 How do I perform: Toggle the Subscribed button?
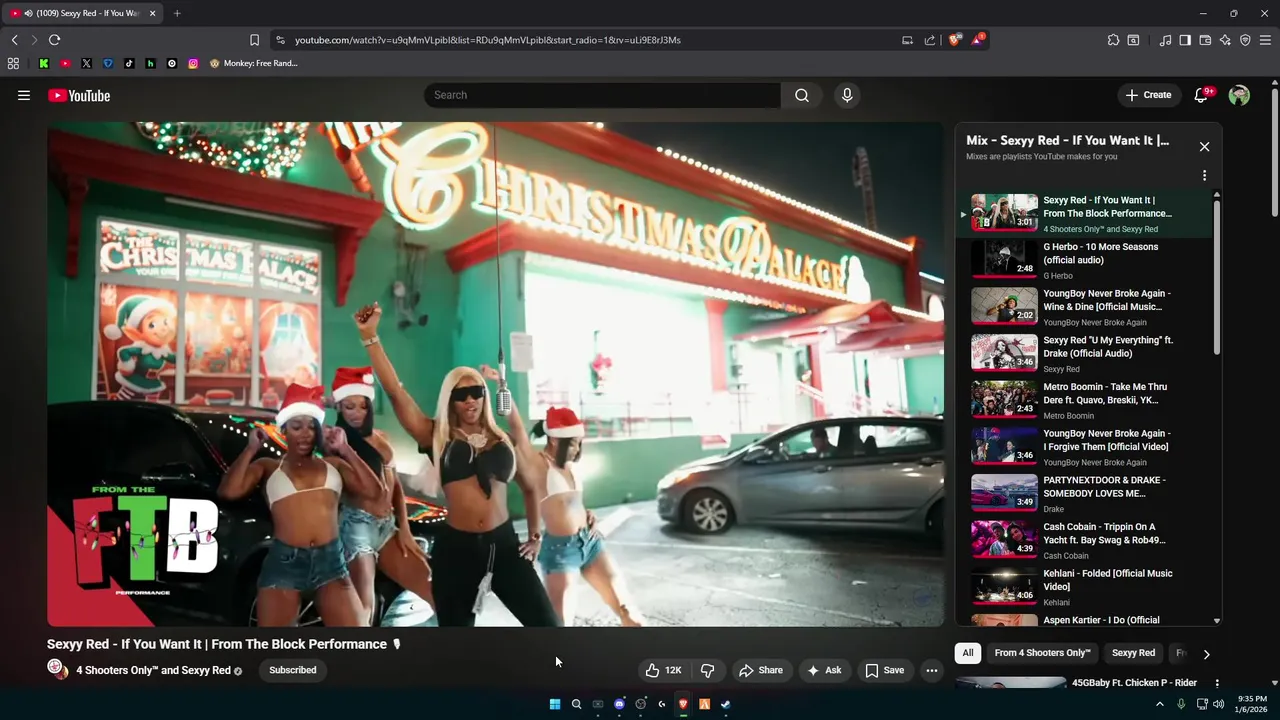293,670
